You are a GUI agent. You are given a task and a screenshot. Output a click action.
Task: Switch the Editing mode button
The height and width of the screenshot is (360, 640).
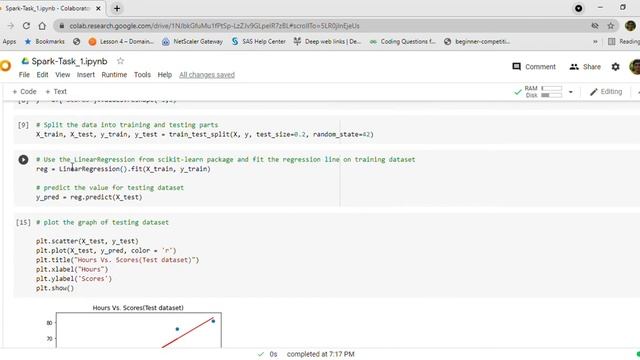606,91
